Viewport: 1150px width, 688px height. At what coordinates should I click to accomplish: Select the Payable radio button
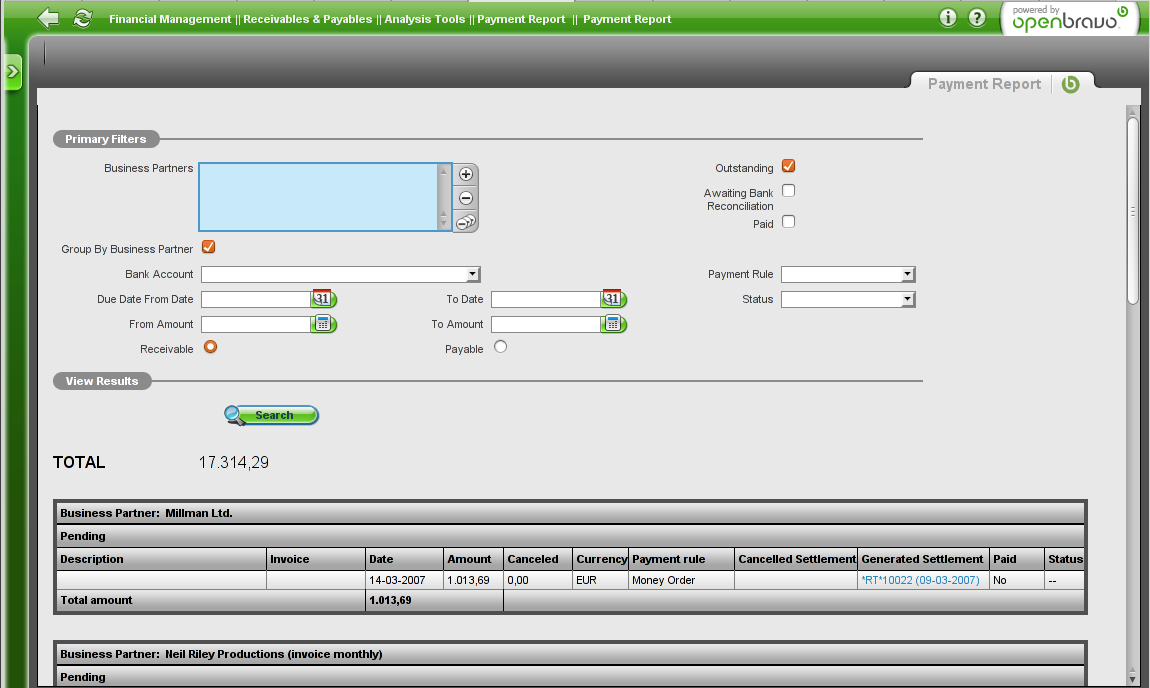tap(500, 347)
